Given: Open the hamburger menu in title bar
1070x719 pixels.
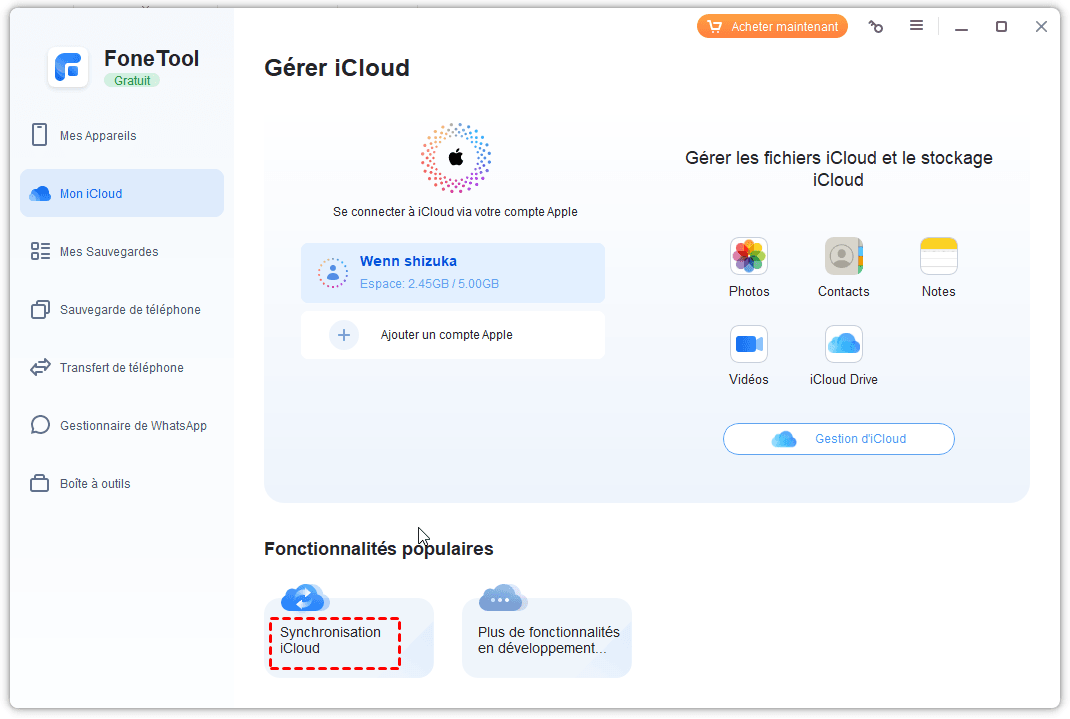Looking at the screenshot, I should click(916, 26).
